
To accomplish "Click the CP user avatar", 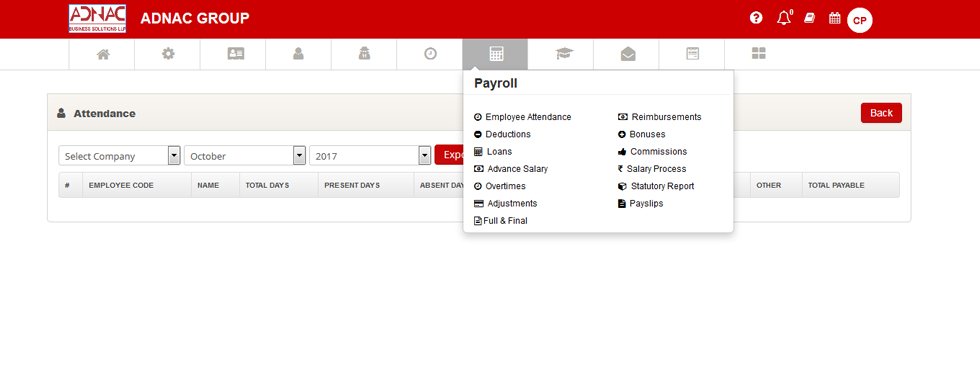I will (859, 21).
